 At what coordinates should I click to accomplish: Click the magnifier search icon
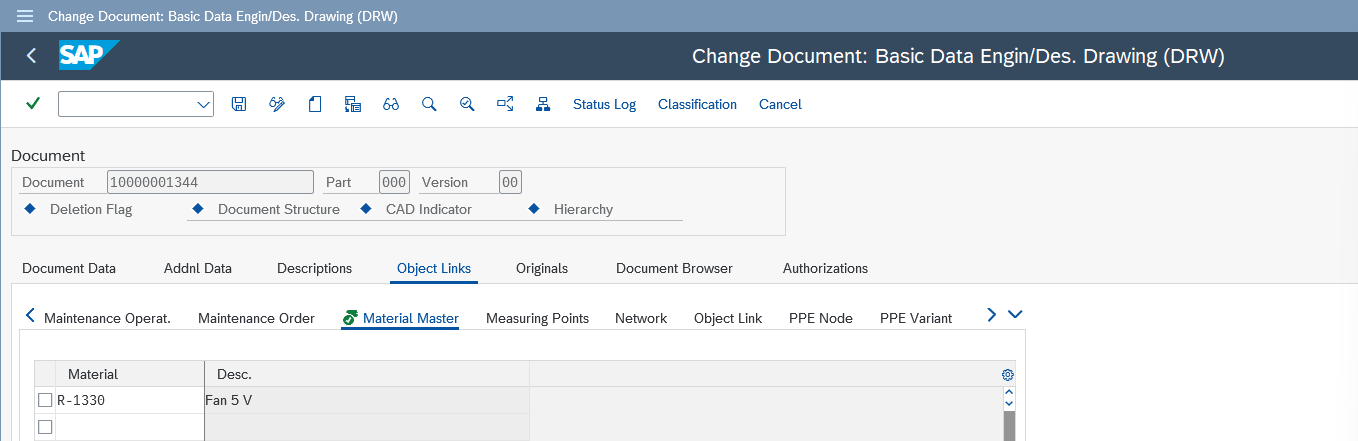[429, 104]
